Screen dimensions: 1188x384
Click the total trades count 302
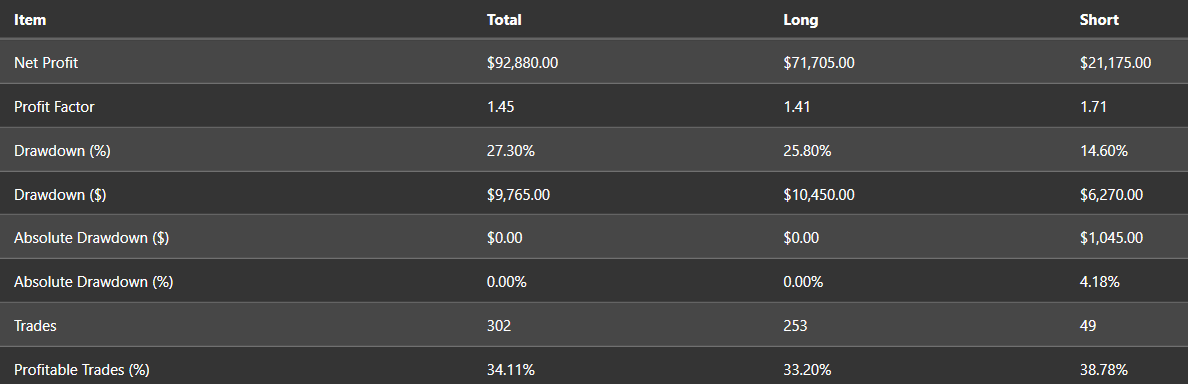point(499,326)
